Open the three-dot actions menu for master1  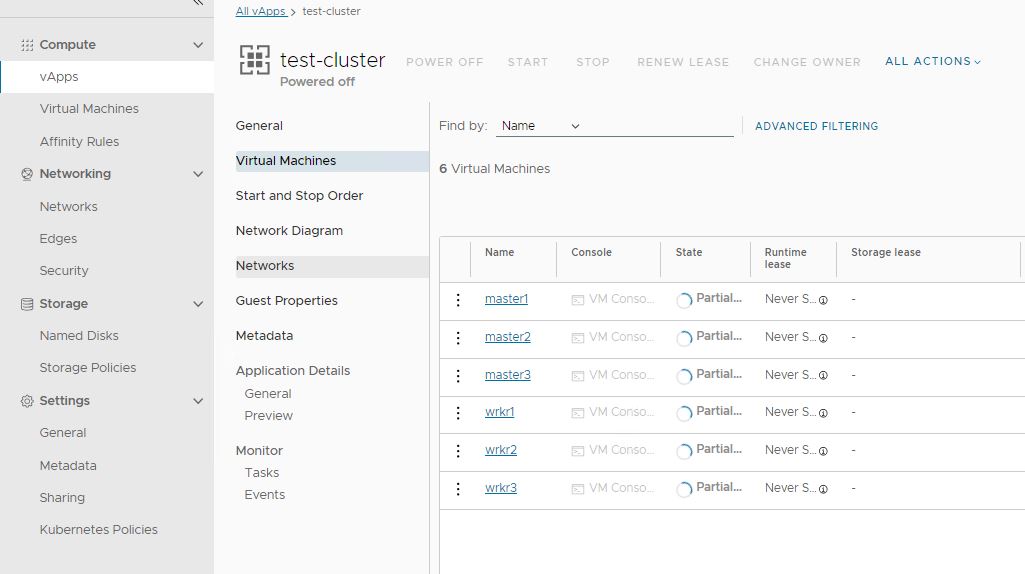(x=458, y=300)
